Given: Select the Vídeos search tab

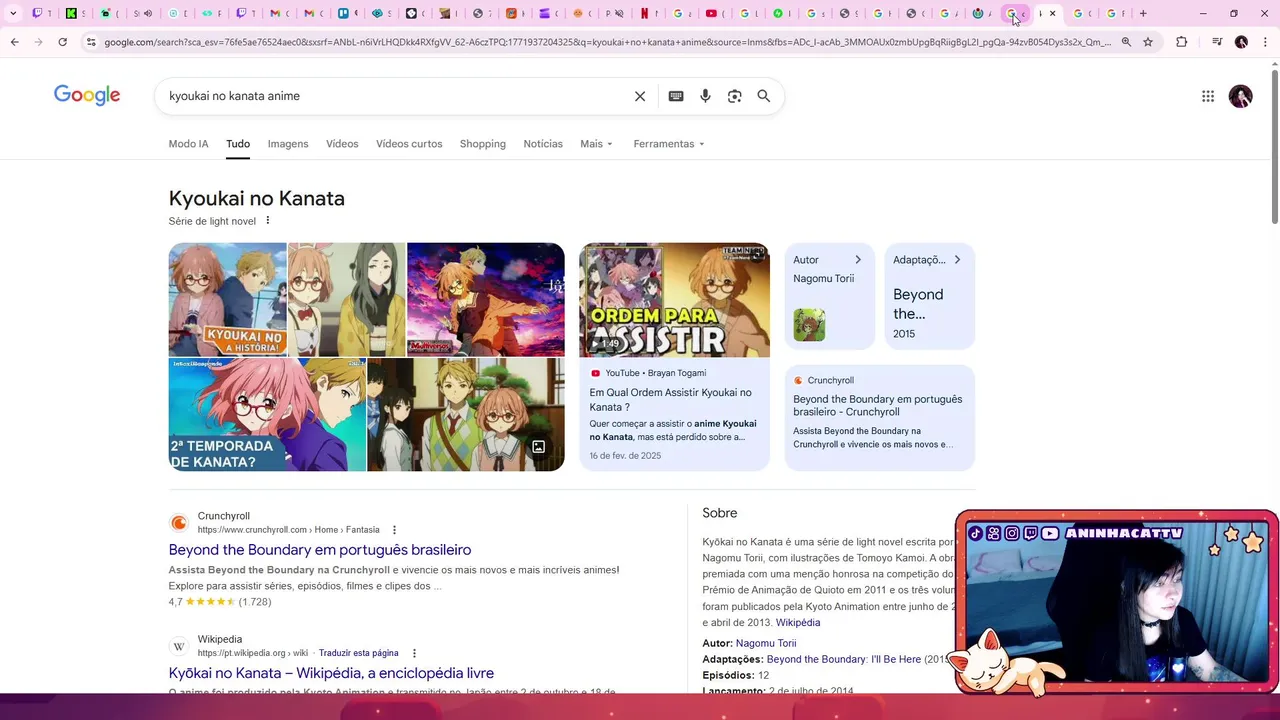Looking at the screenshot, I should [x=342, y=144].
